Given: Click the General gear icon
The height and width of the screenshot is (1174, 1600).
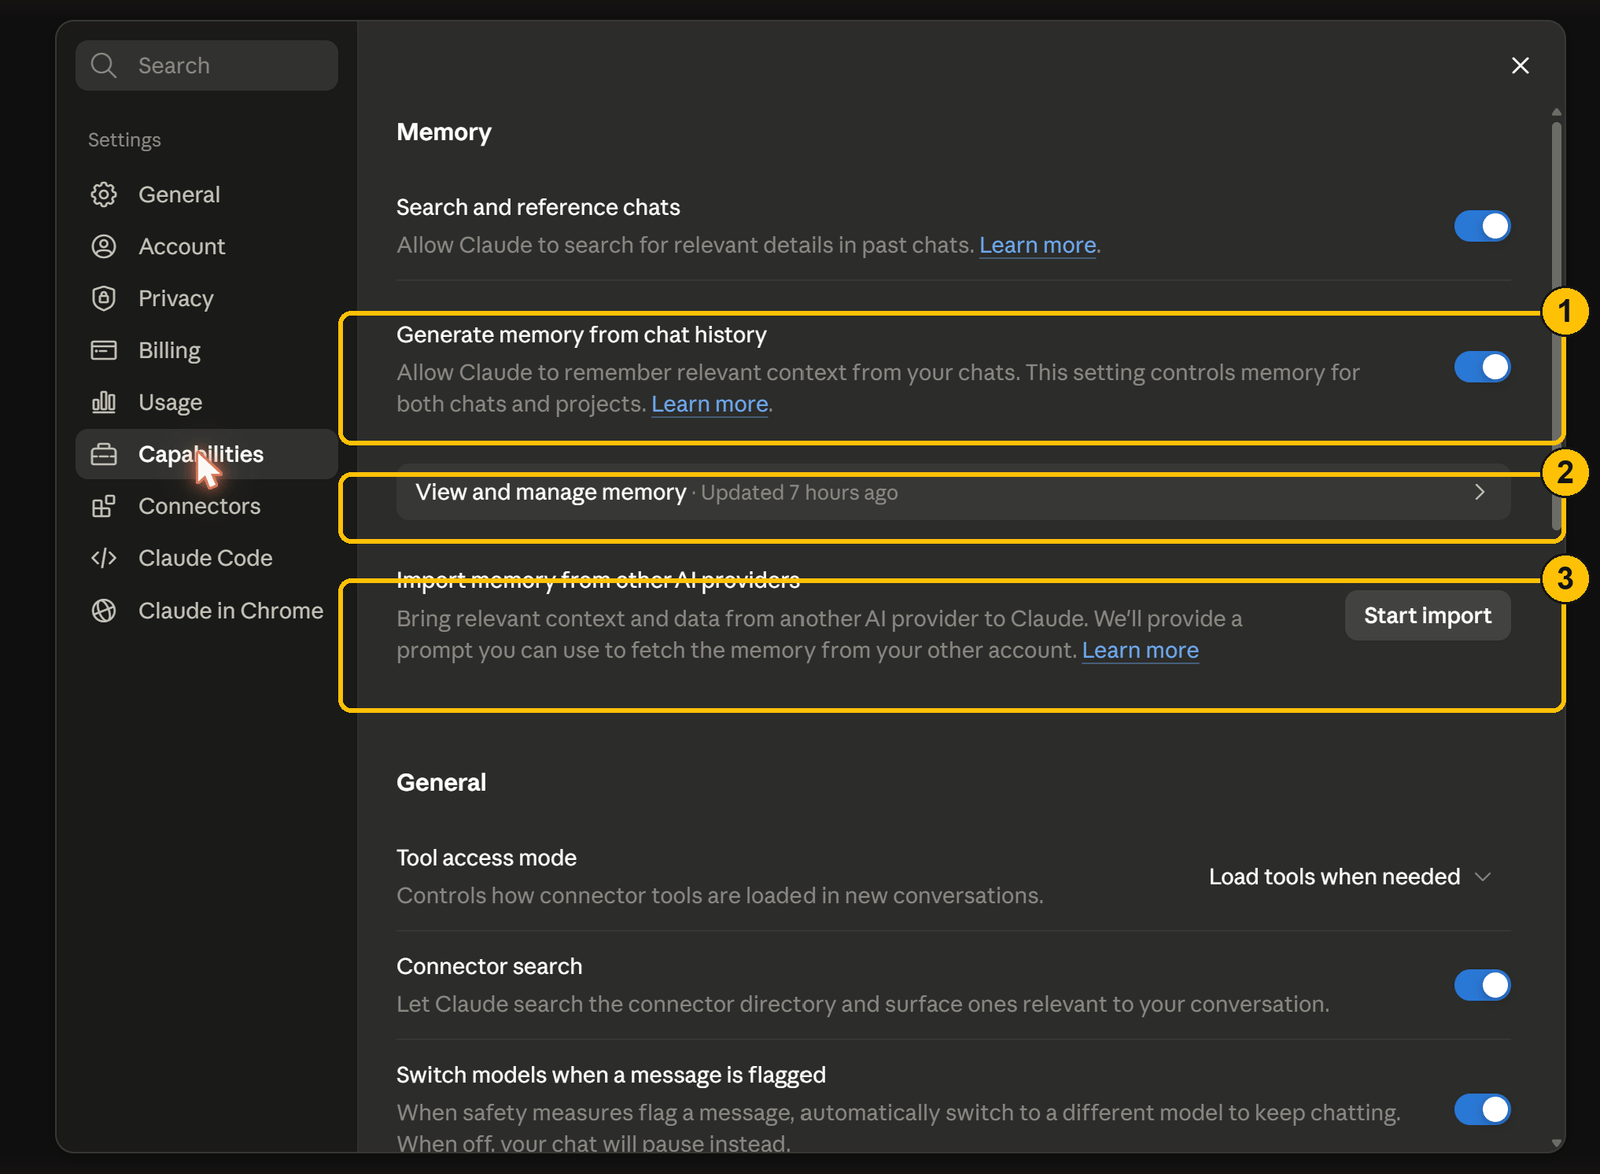Looking at the screenshot, I should (104, 194).
